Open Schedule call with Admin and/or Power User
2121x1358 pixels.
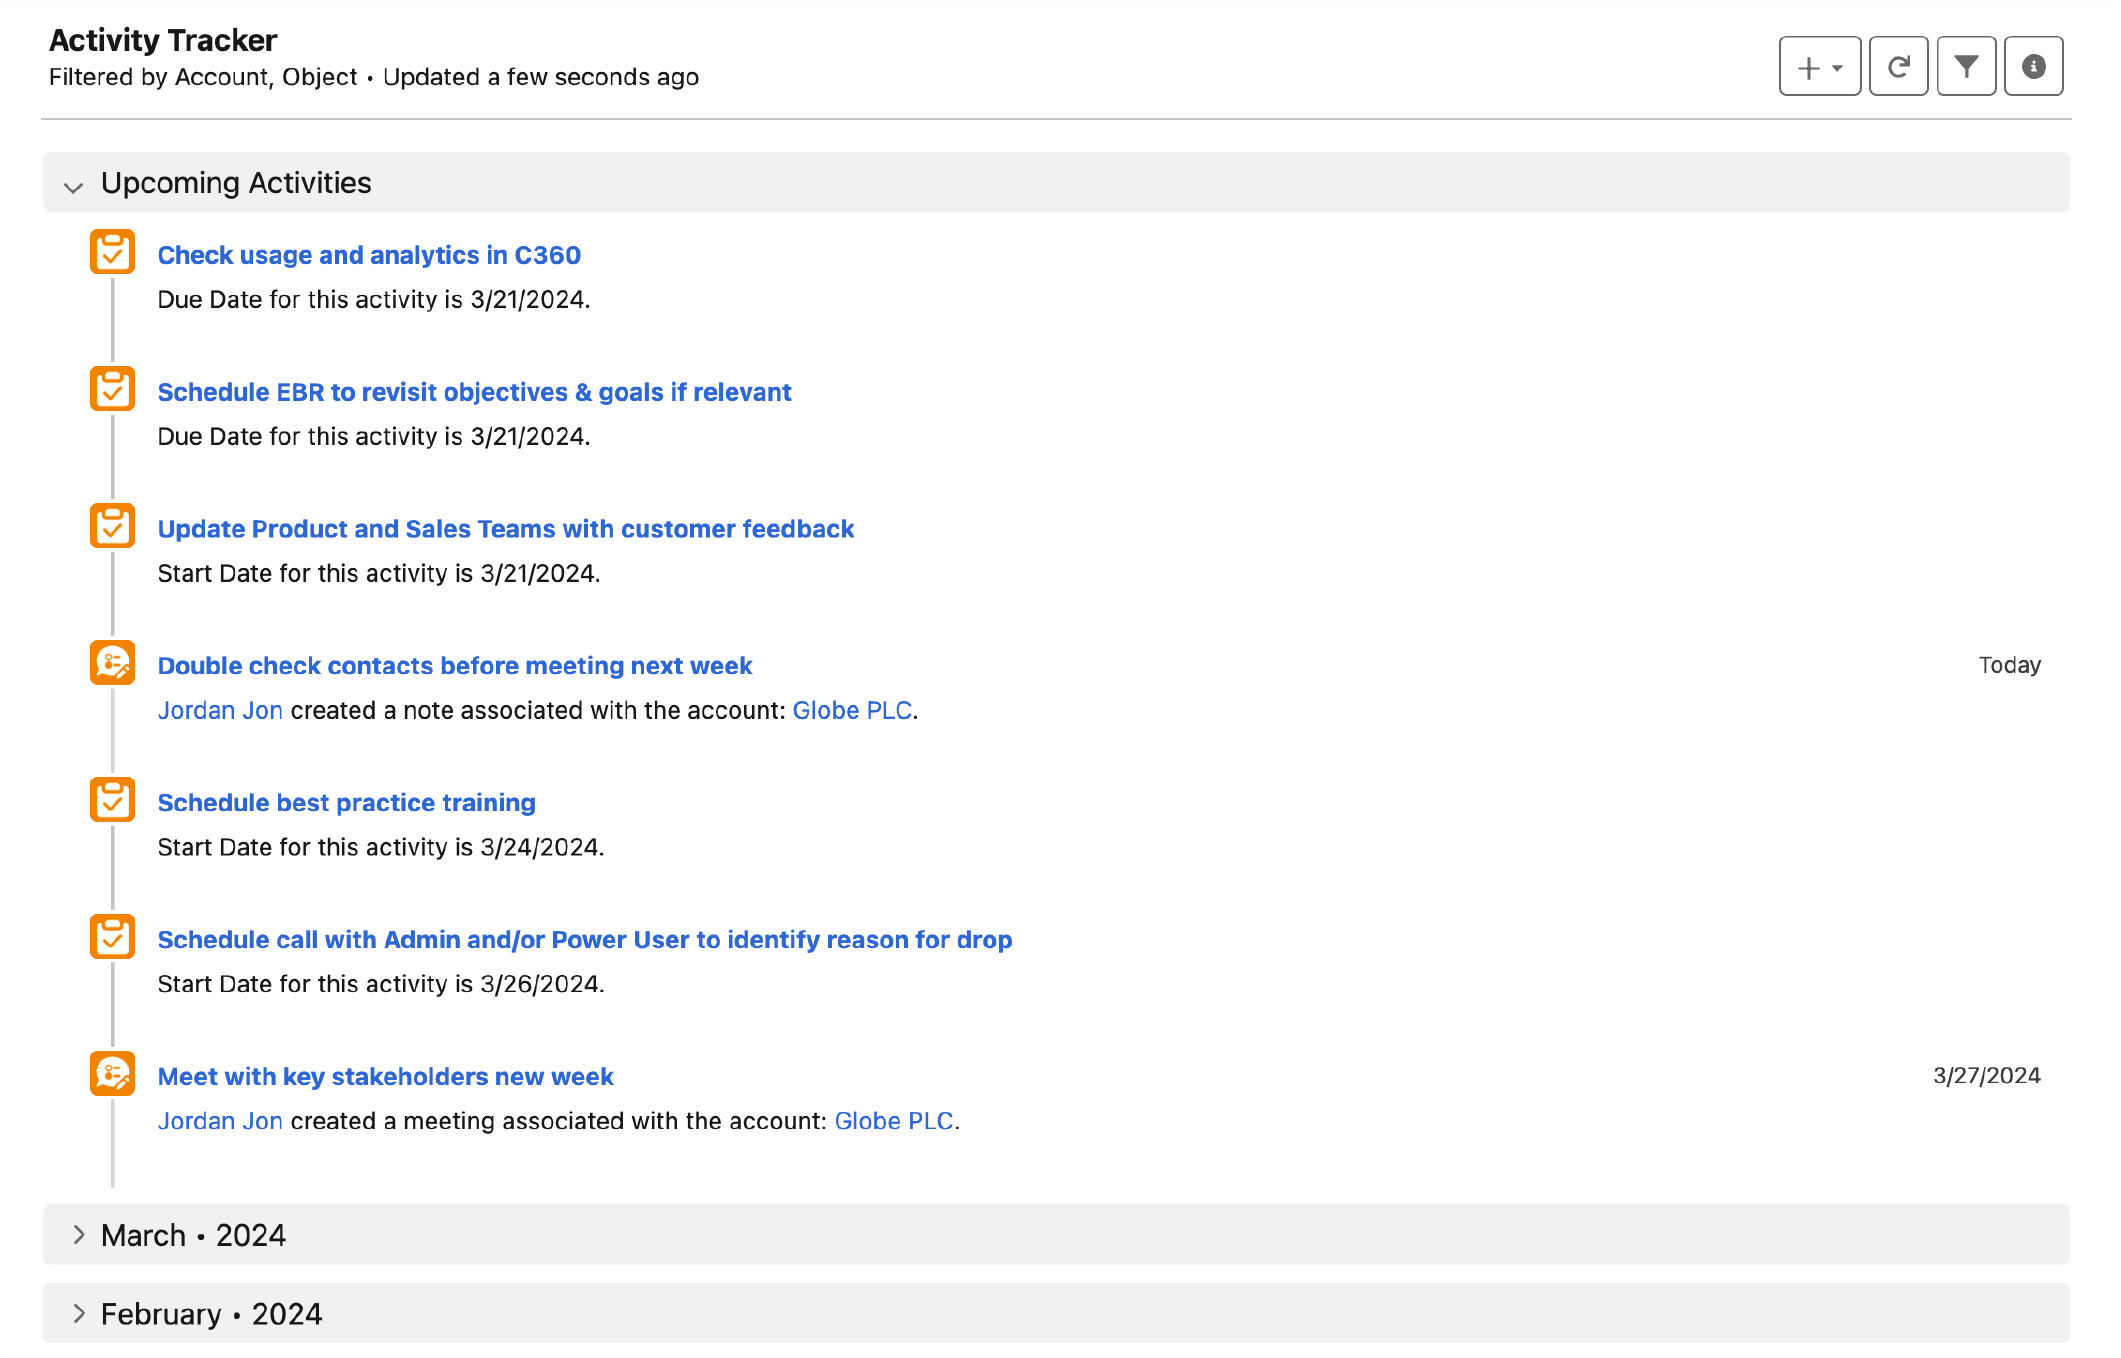point(584,940)
